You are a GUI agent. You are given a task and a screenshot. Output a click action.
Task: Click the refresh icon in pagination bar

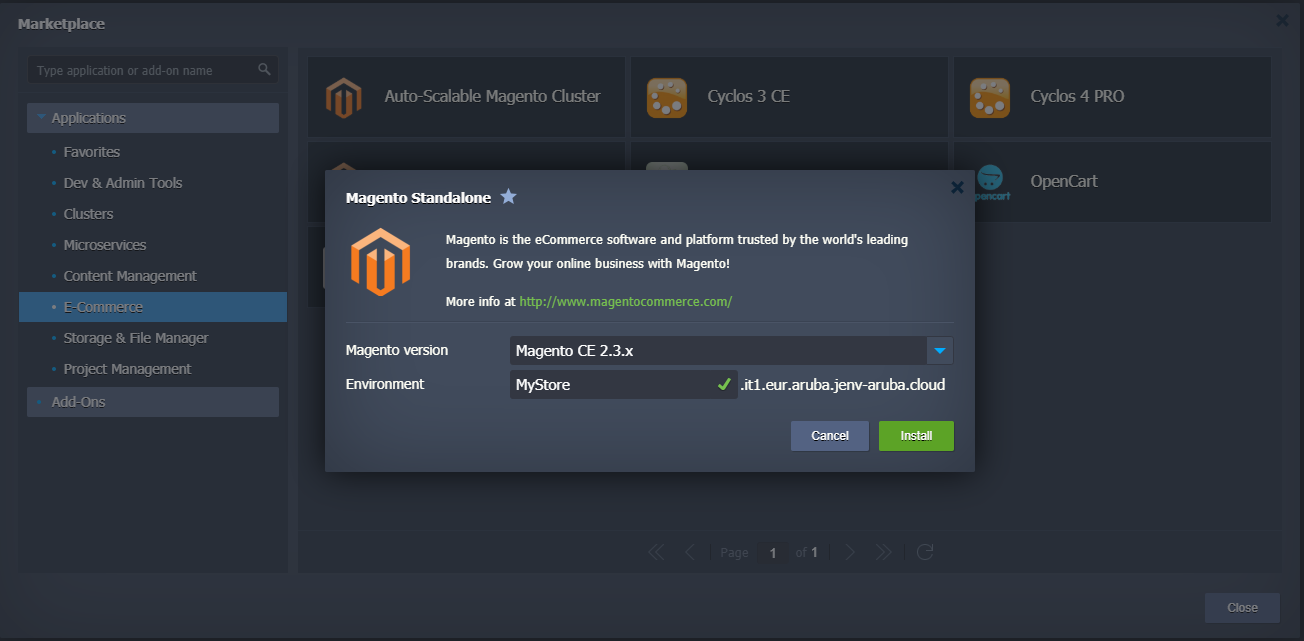[x=925, y=552]
